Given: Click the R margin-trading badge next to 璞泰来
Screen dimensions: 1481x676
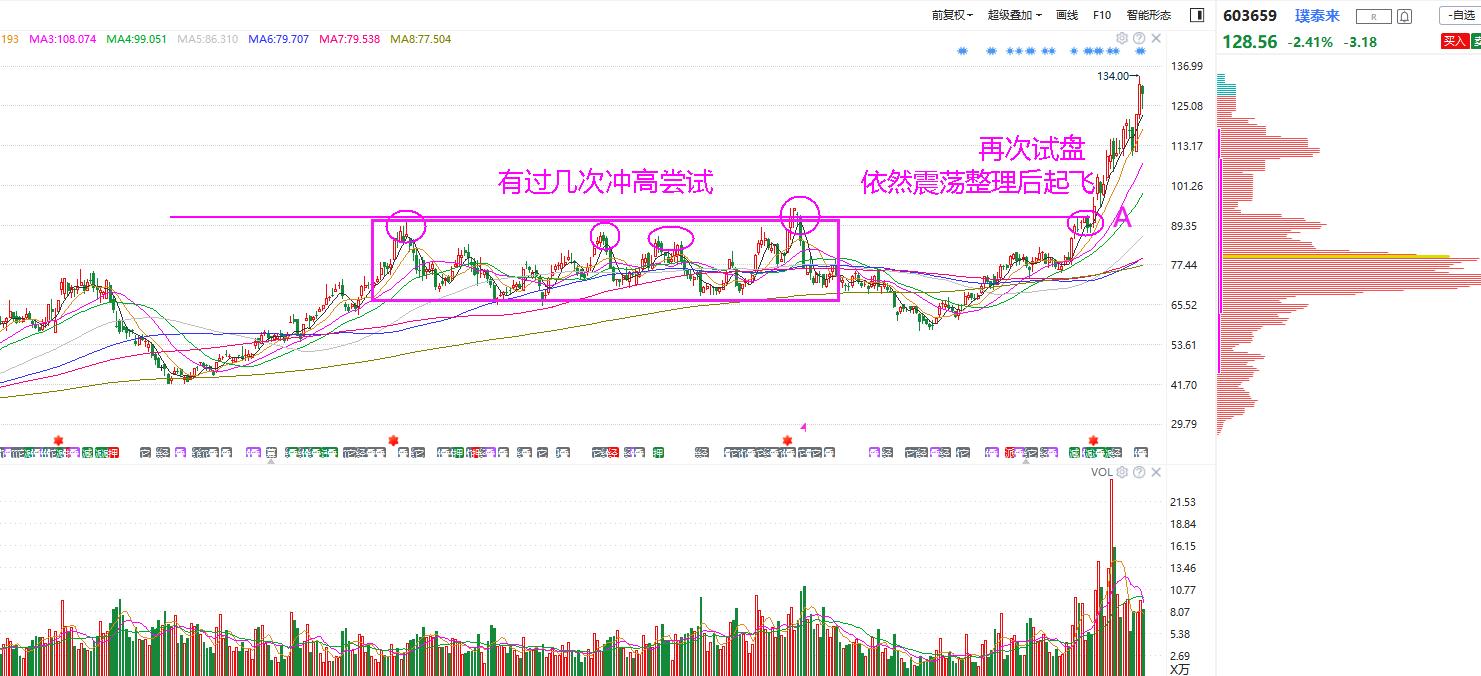Looking at the screenshot, I should coord(1374,16).
